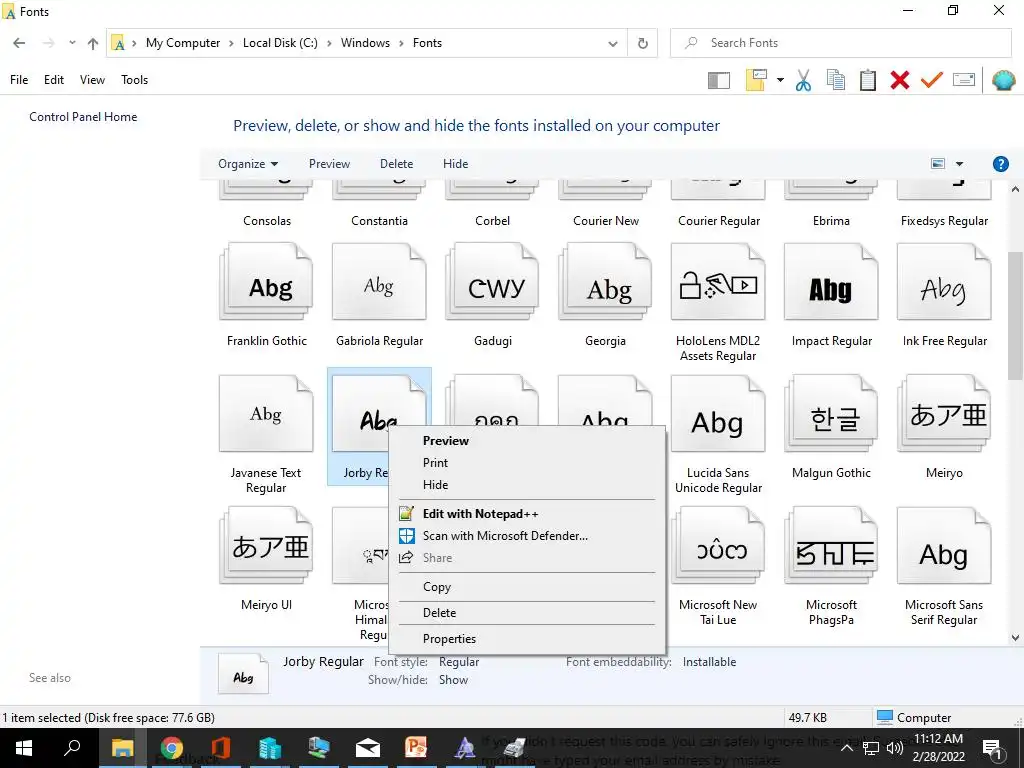Screen dimensions: 1024x768
Task: Select the Malgun Gothic font
Action: [831, 428]
